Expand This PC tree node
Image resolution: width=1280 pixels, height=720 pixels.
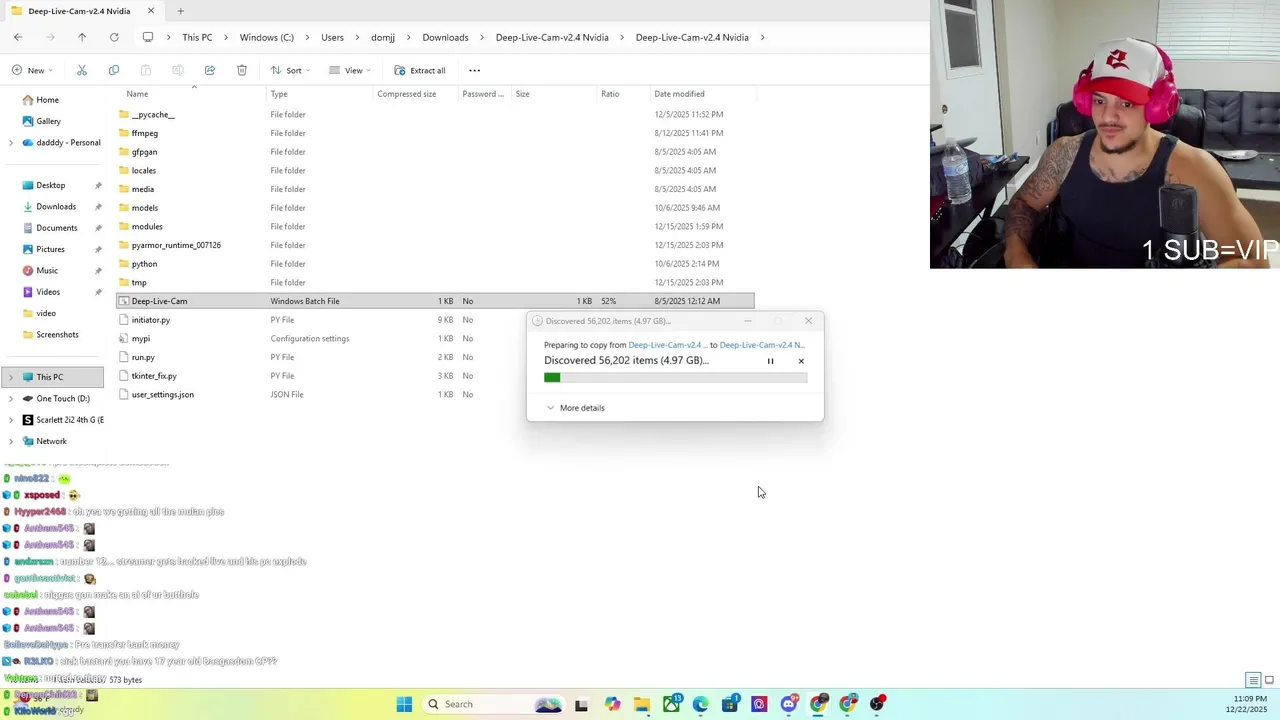pos(11,377)
